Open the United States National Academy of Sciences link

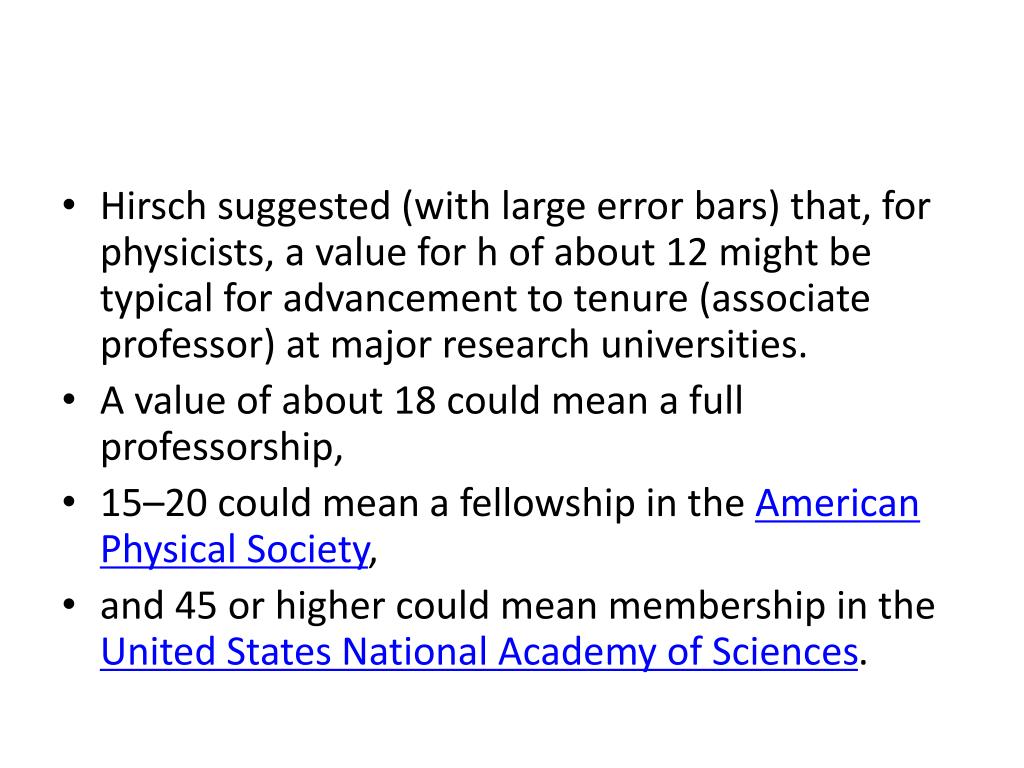tap(479, 652)
